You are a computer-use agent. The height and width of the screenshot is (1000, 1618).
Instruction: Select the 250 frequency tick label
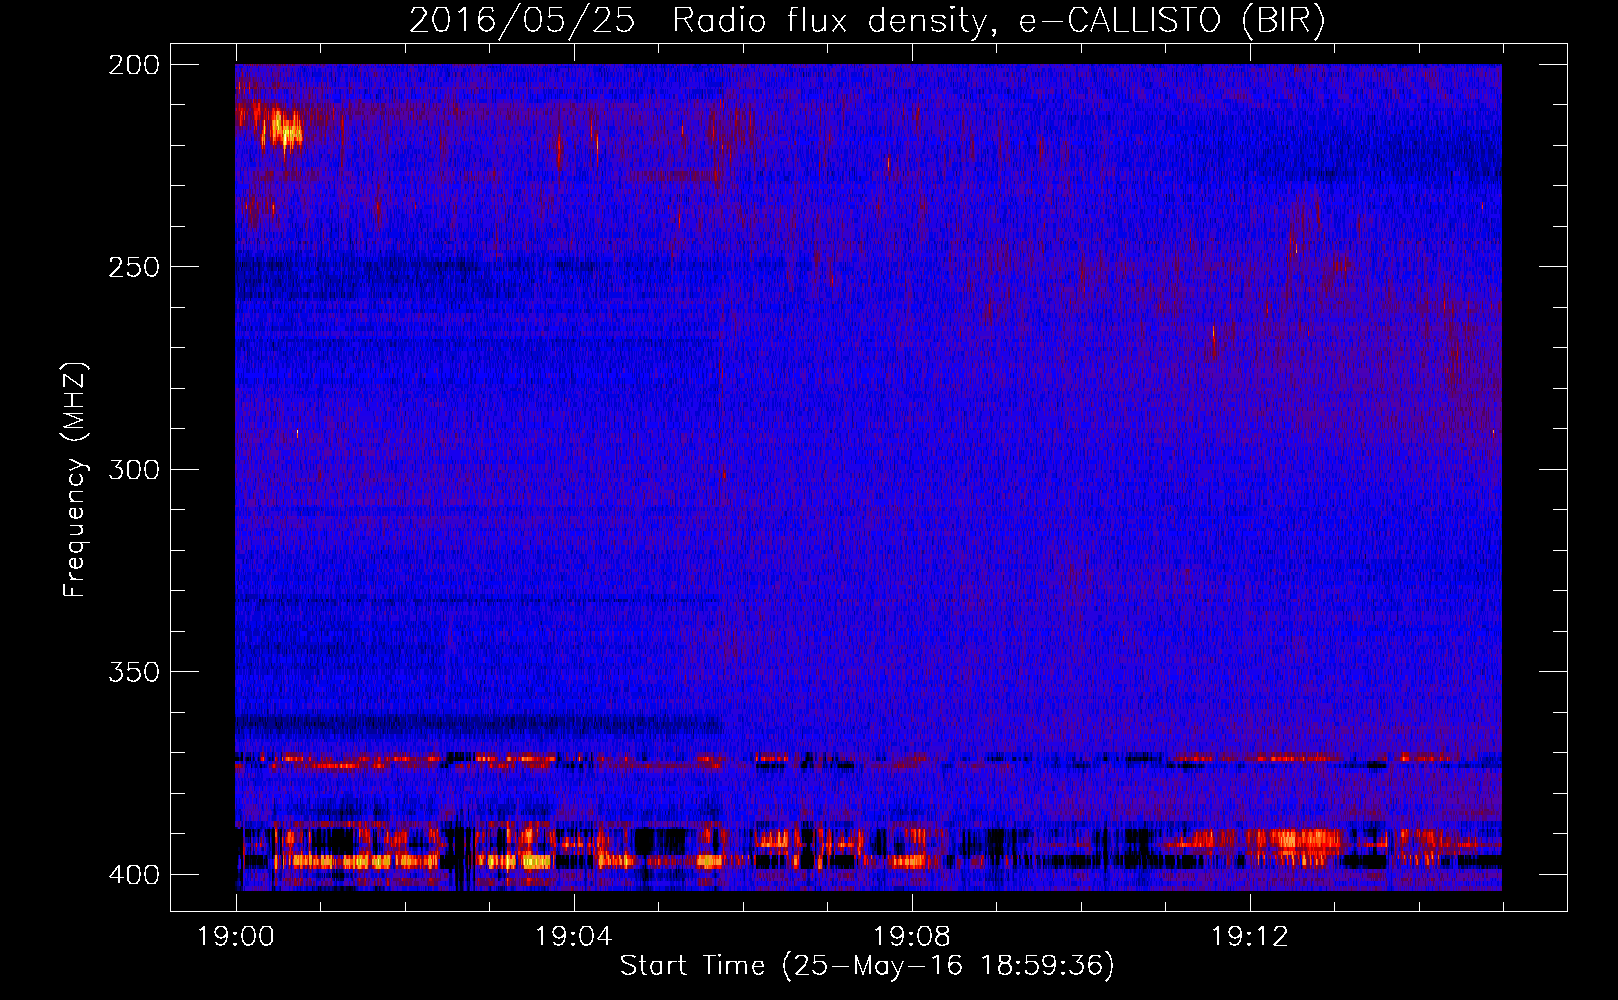pyautogui.click(x=133, y=267)
